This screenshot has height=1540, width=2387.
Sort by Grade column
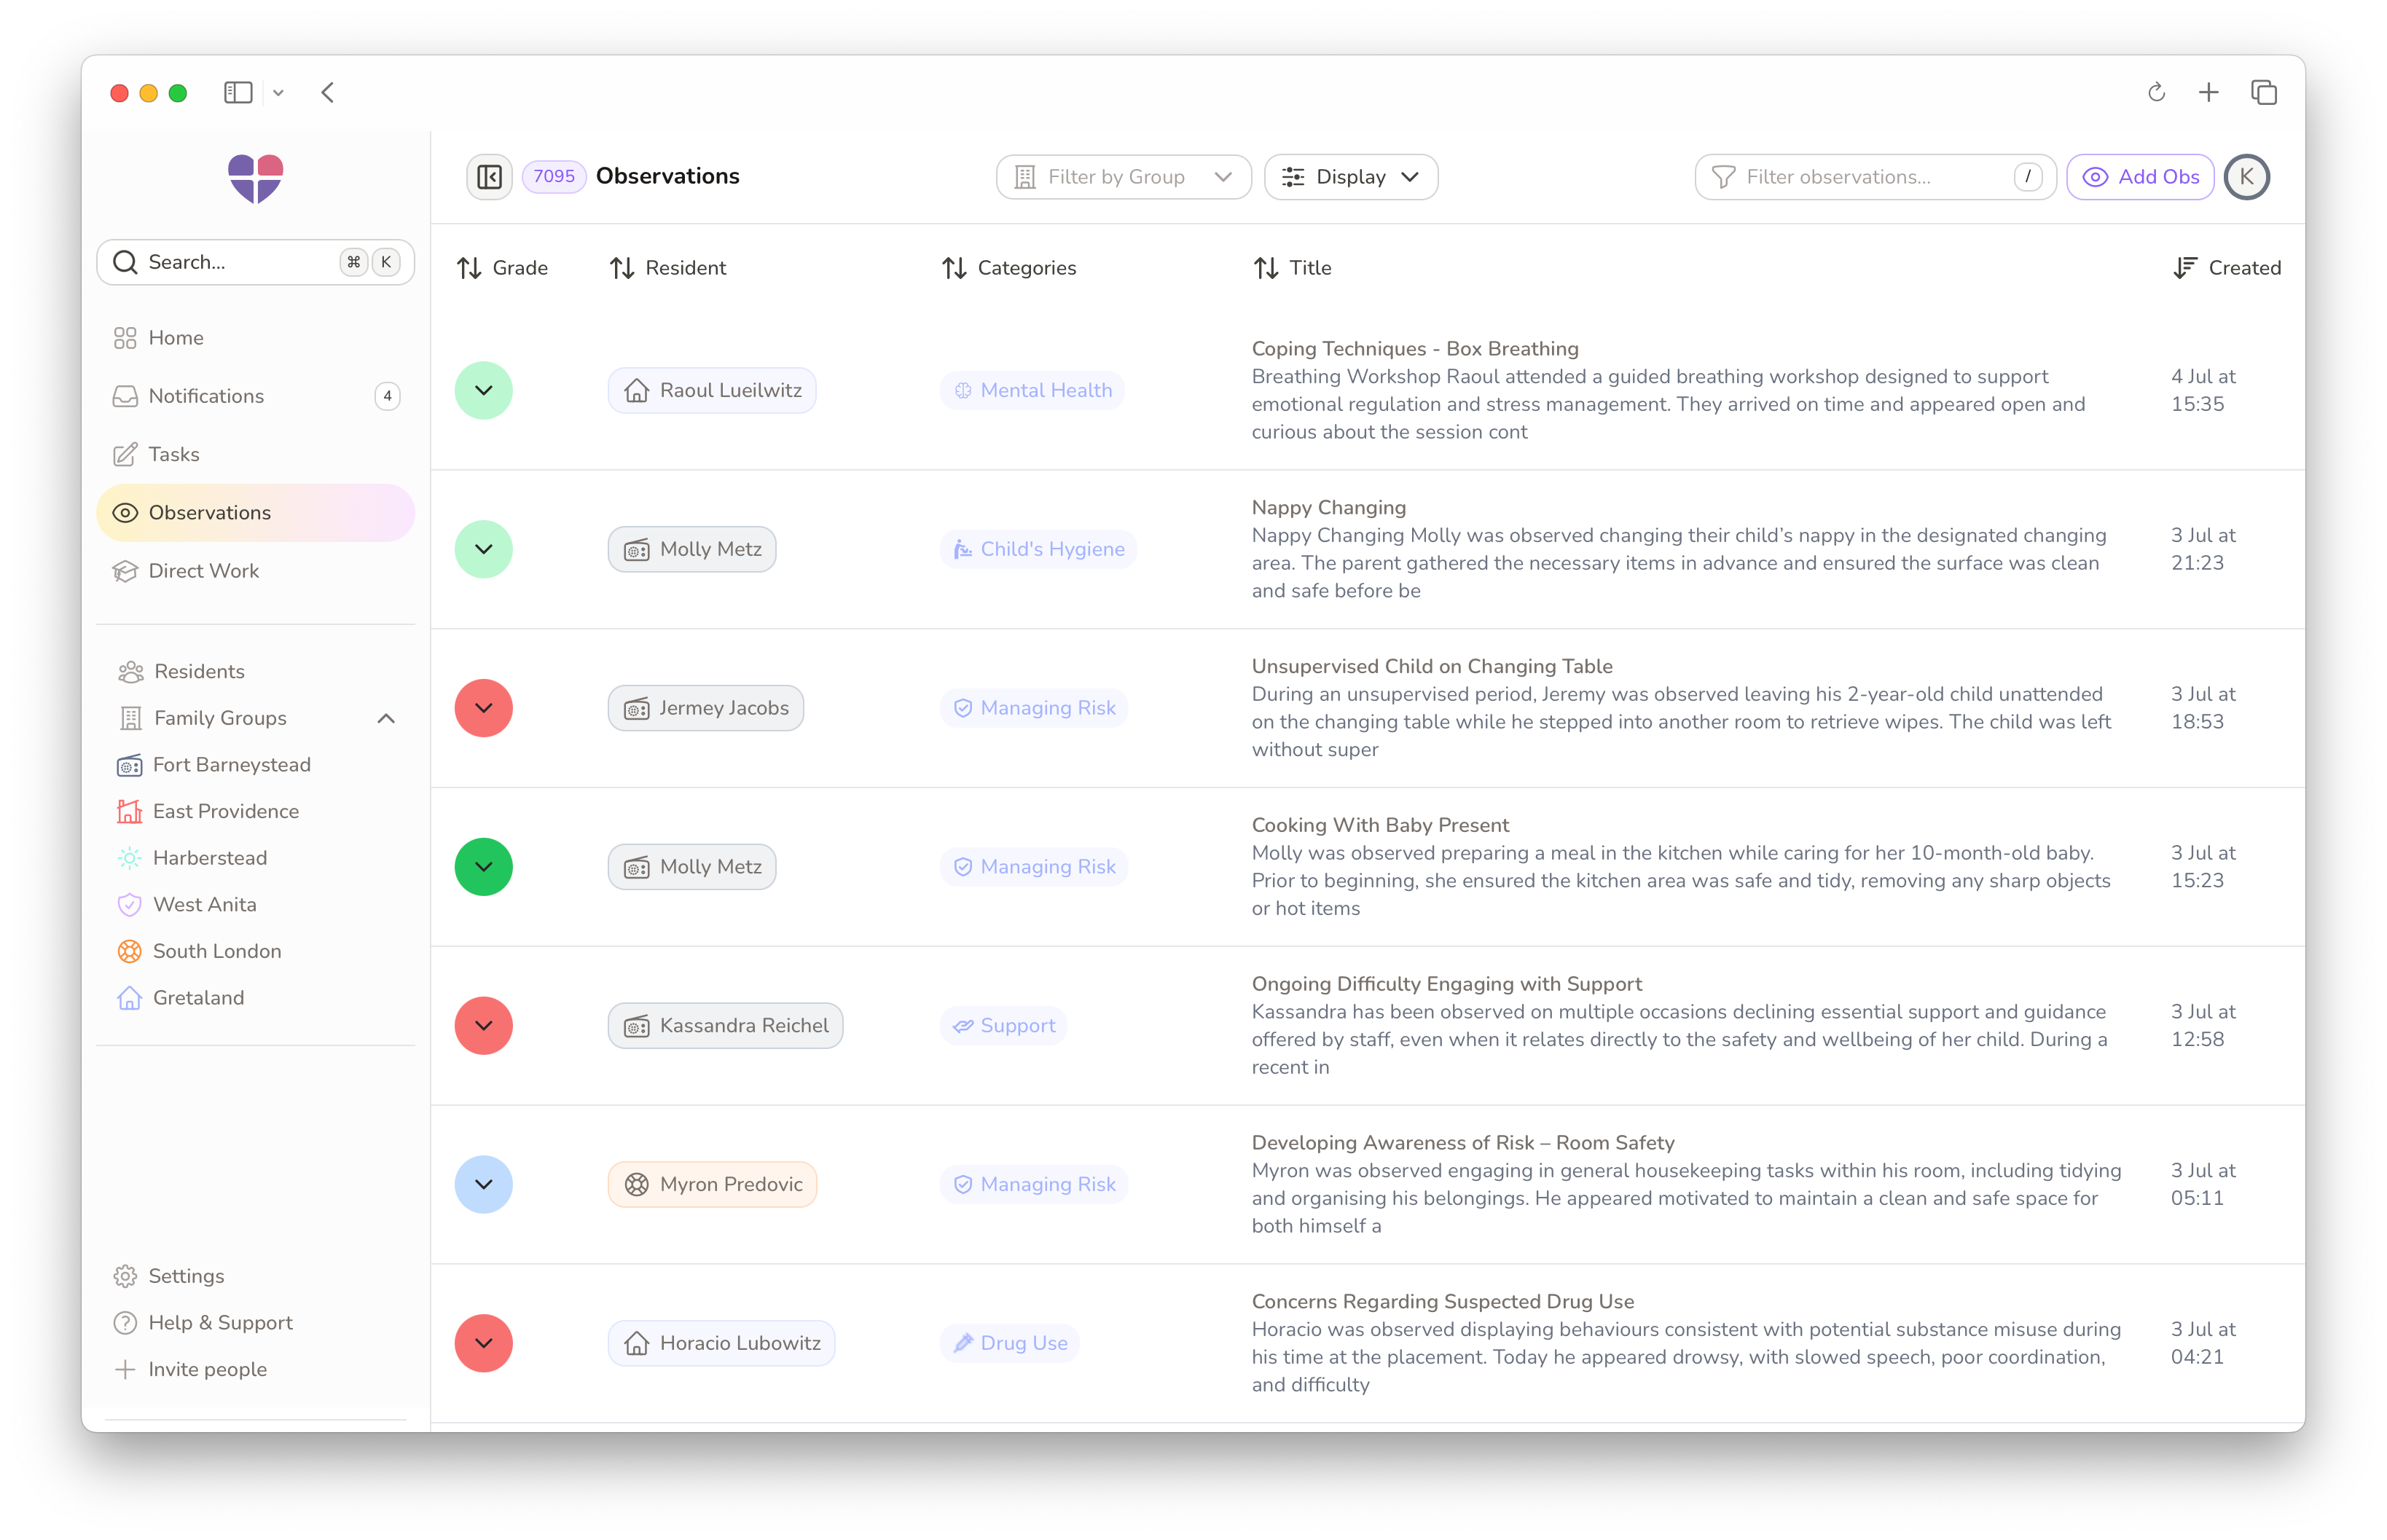point(502,268)
